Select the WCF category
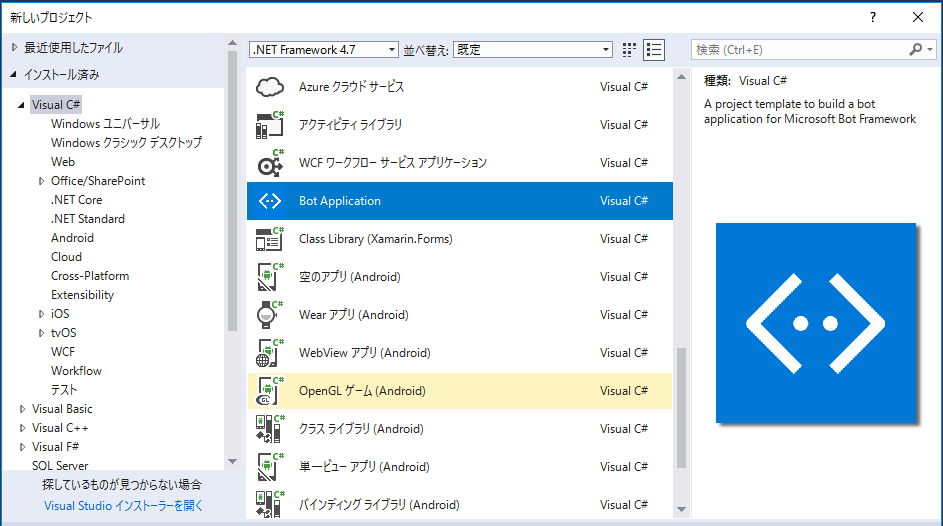The image size is (943, 526). [x=63, y=352]
